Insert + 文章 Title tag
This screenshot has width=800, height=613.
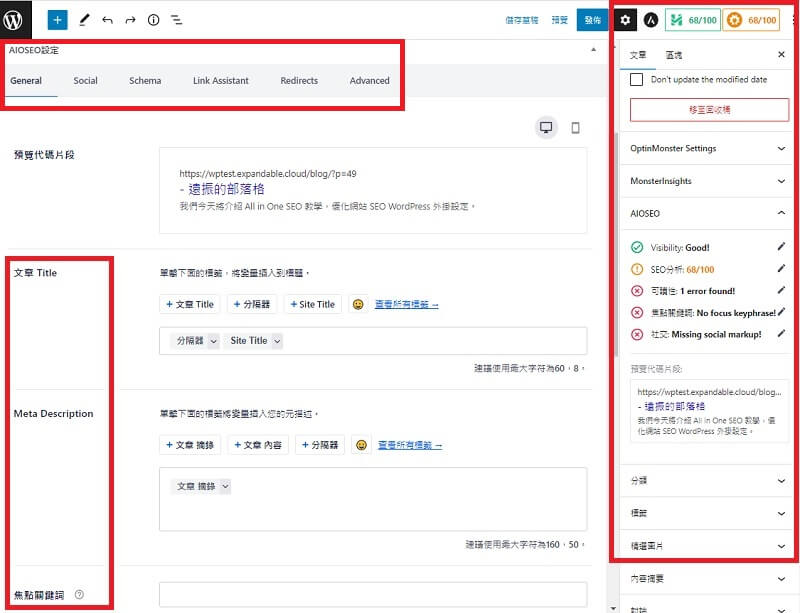190,304
